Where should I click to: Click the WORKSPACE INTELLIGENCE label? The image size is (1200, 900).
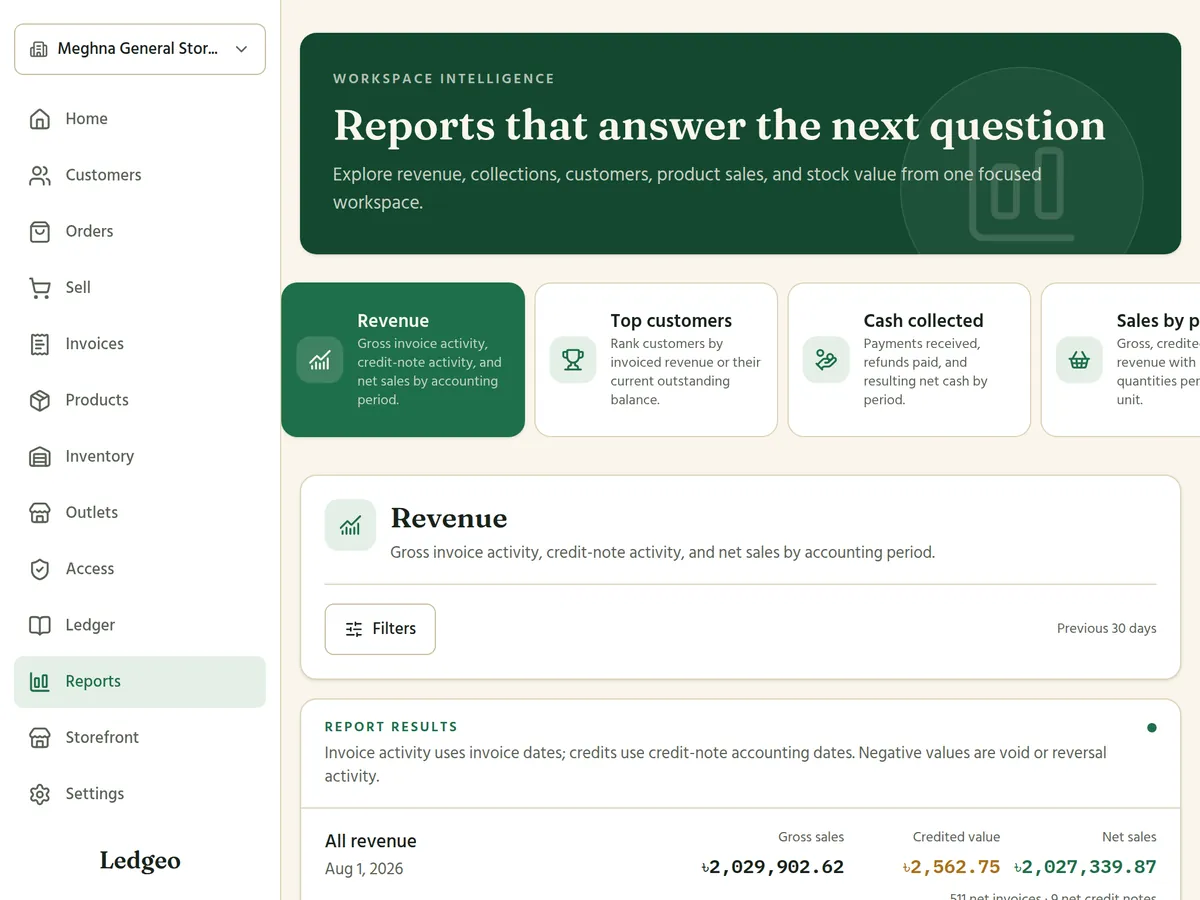click(x=444, y=79)
